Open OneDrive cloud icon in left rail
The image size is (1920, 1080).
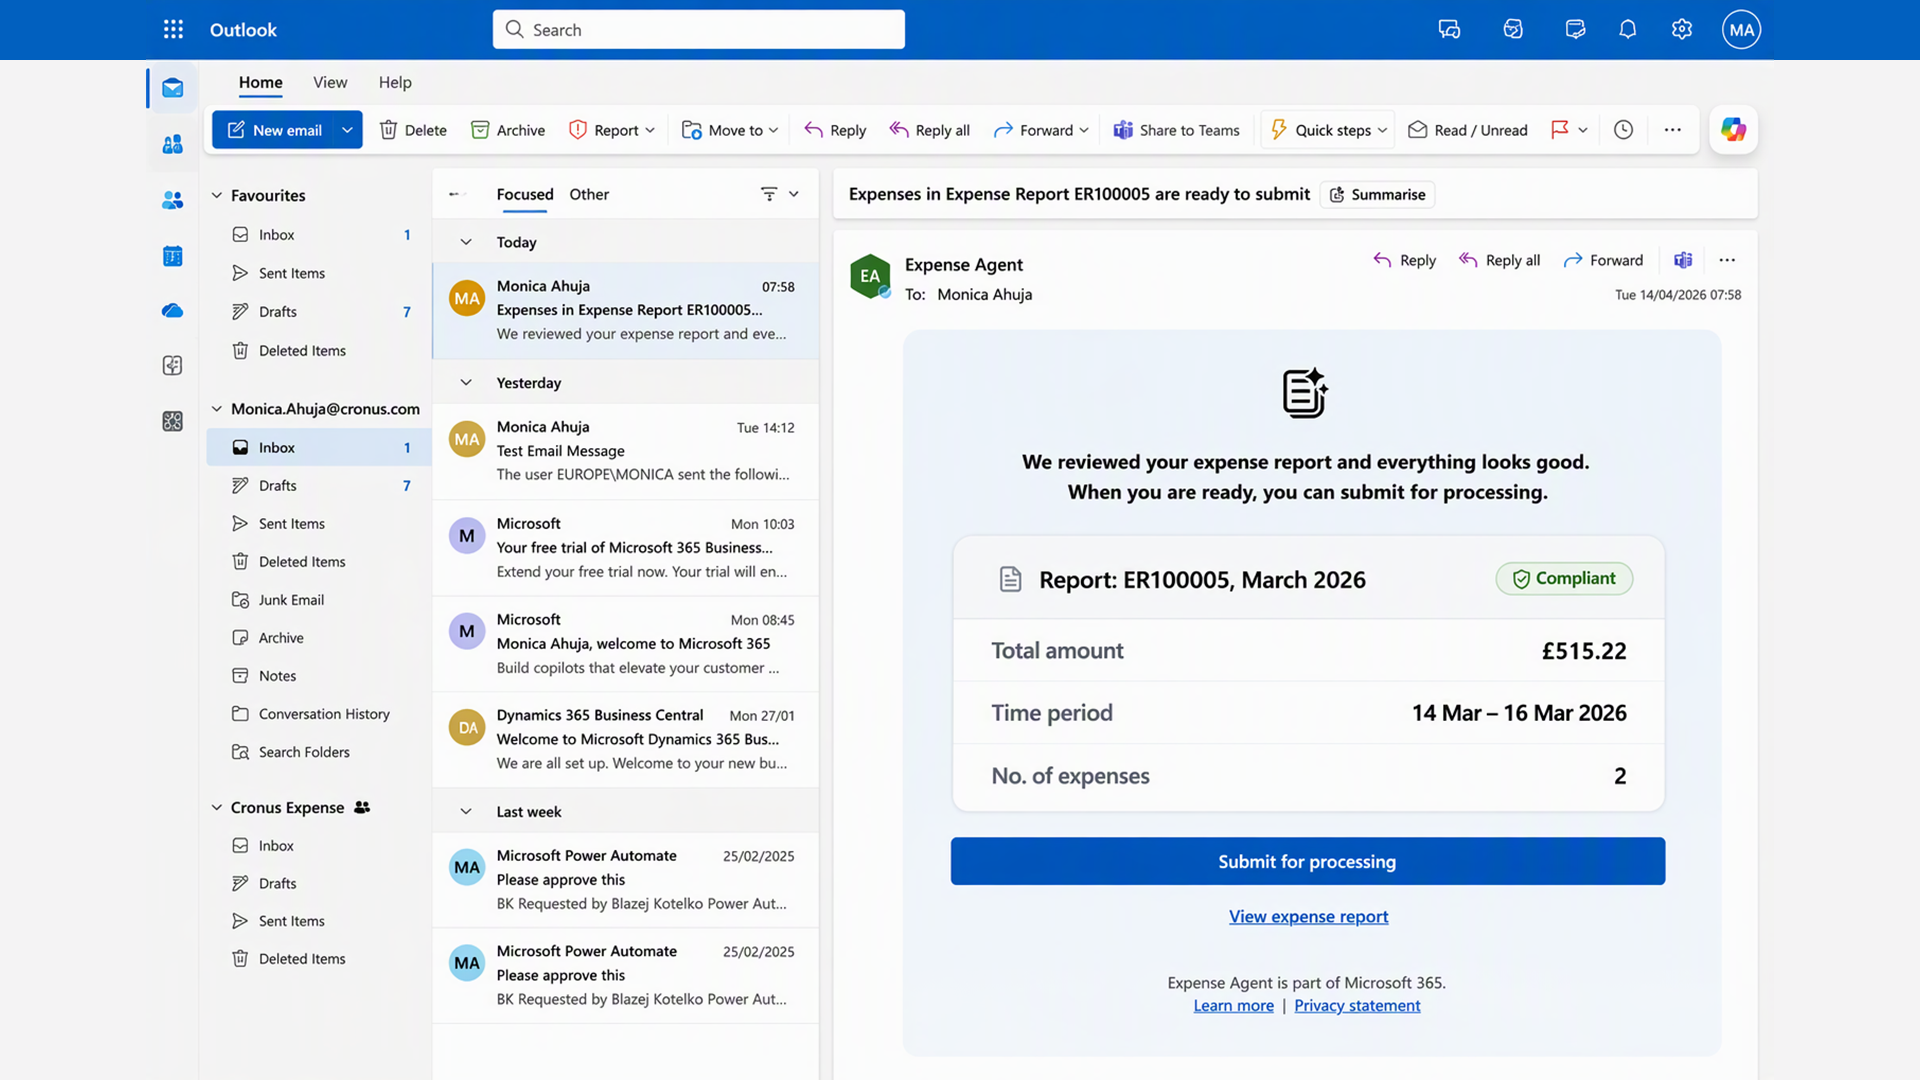pyautogui.click(x=173, y=311)
